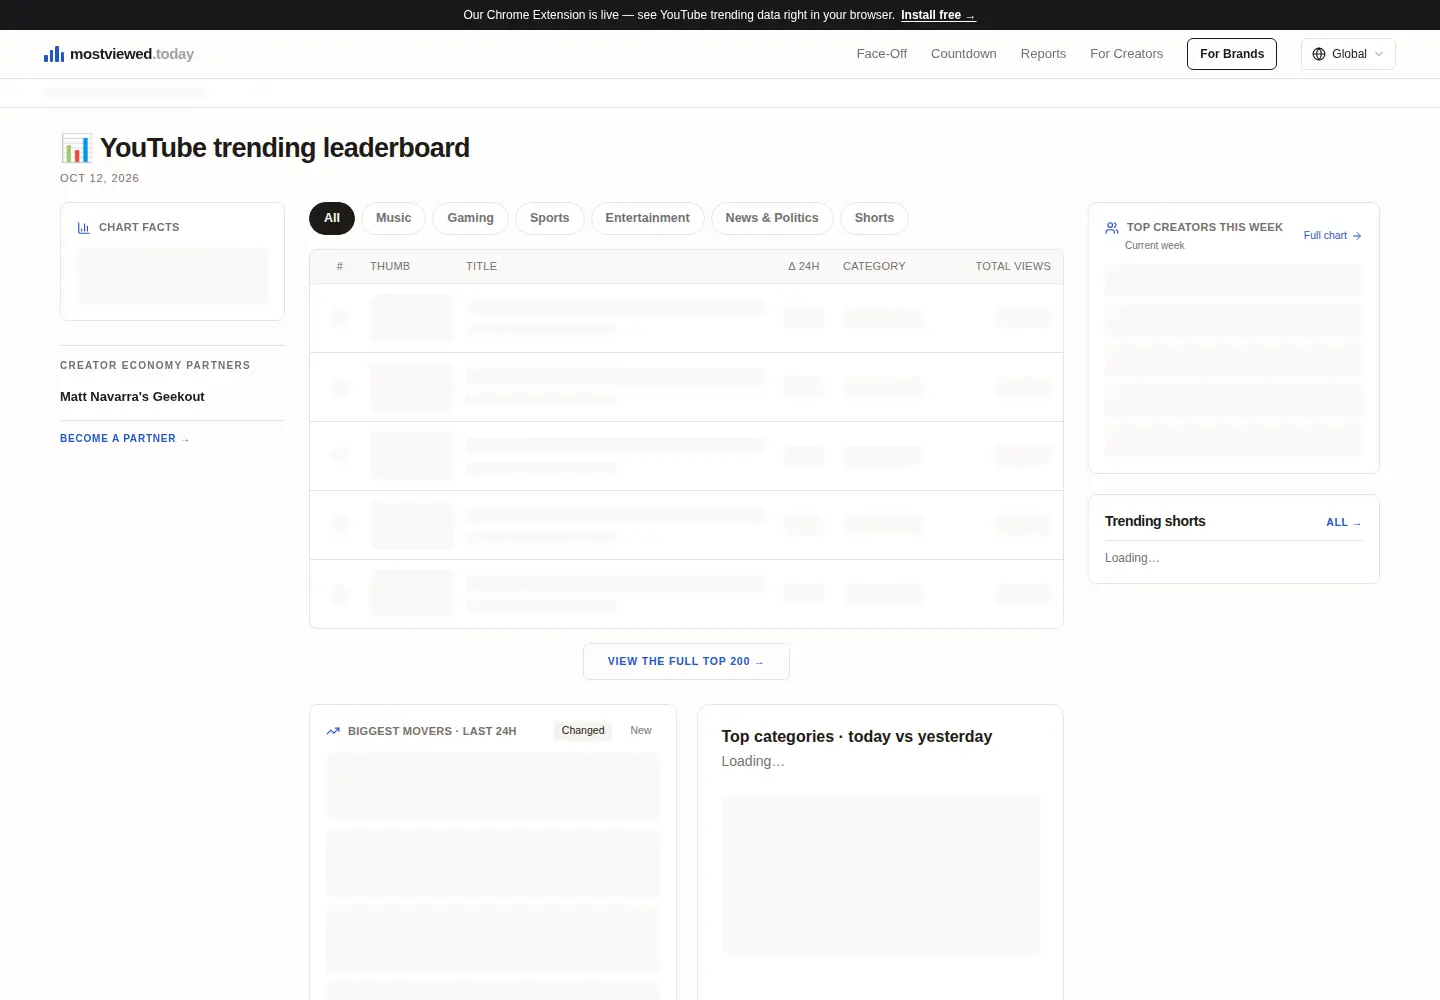Click the Chart Facts bar-chart icon
The width and height of the screenshot is (1440, 1000).
coord(84,228)
